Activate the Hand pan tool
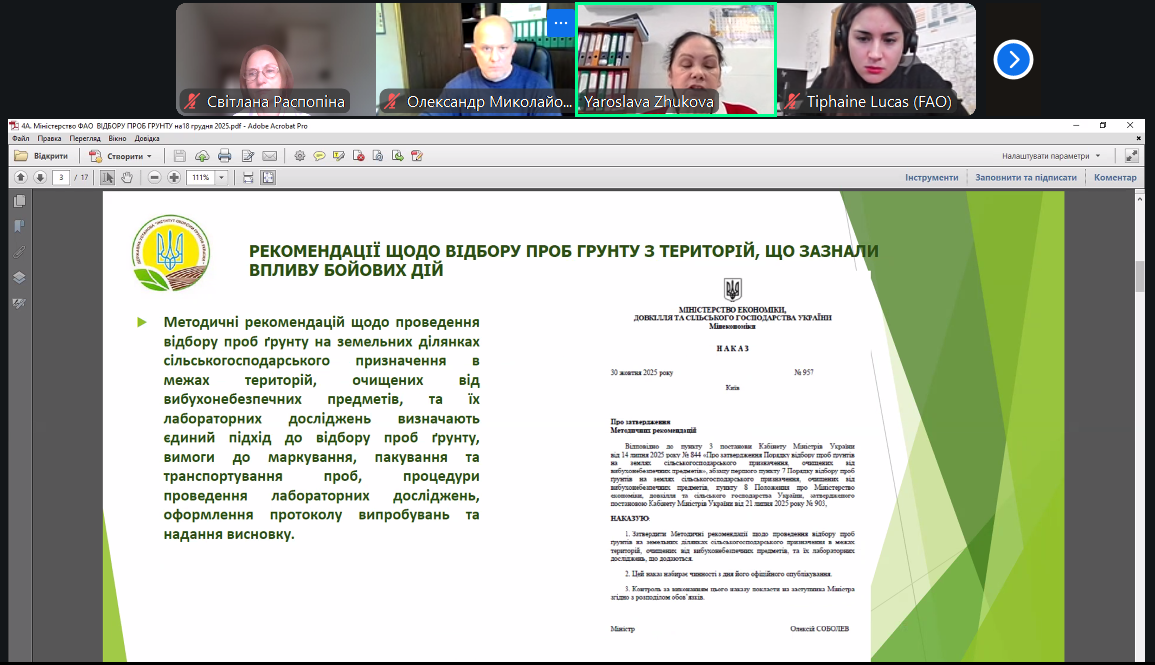 [127, 177]
